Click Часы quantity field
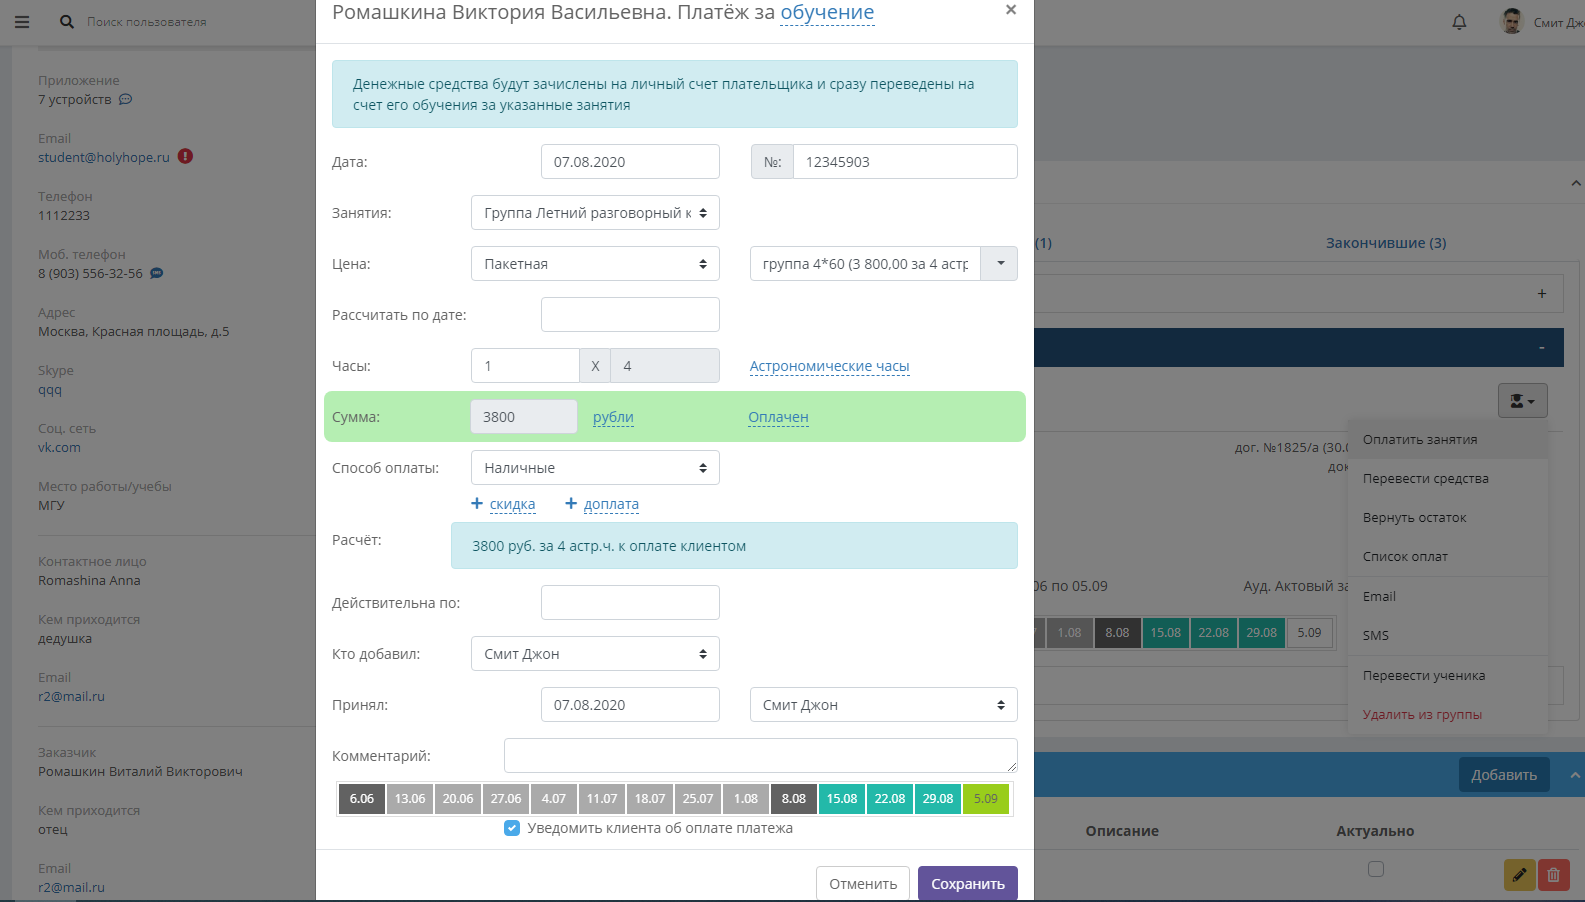This screenshot has height=902, width=1585. point(525,366)
